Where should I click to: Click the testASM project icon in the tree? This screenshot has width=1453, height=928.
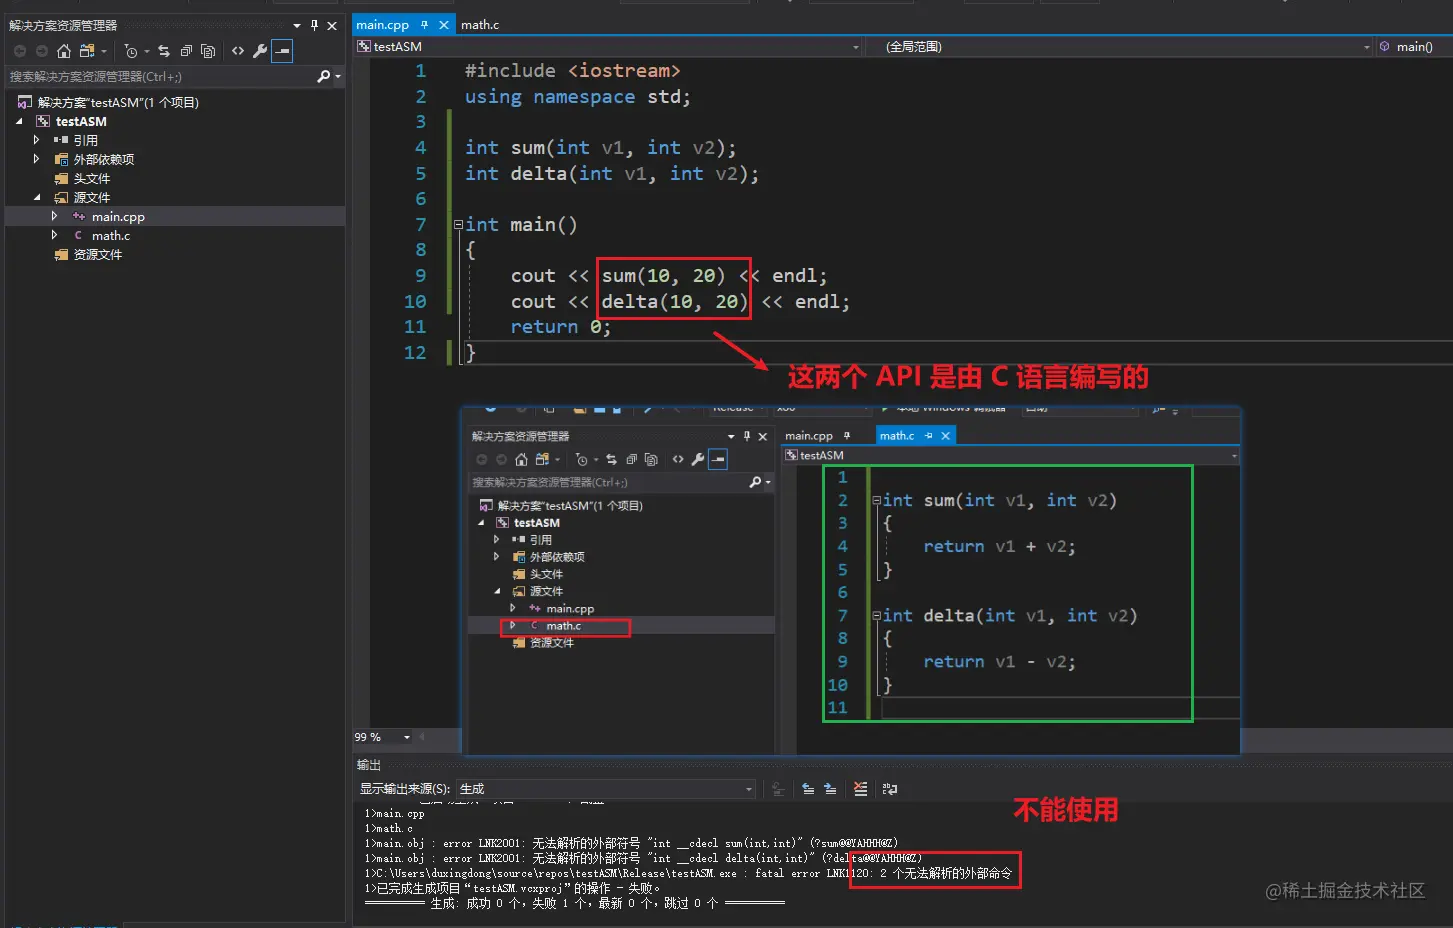(43, 121)
